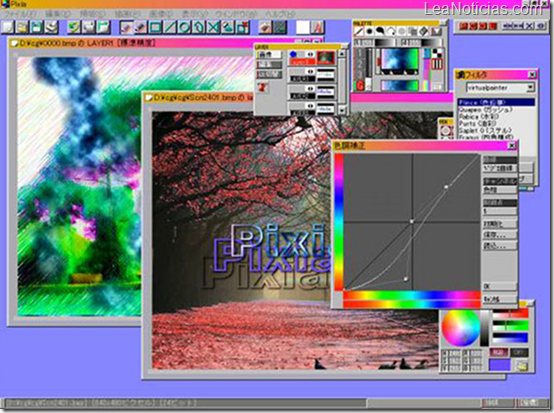The height and width of the screenshot is (413, 554).
Task: Select the paint bucket Fill tool
Action: [228, 27]
